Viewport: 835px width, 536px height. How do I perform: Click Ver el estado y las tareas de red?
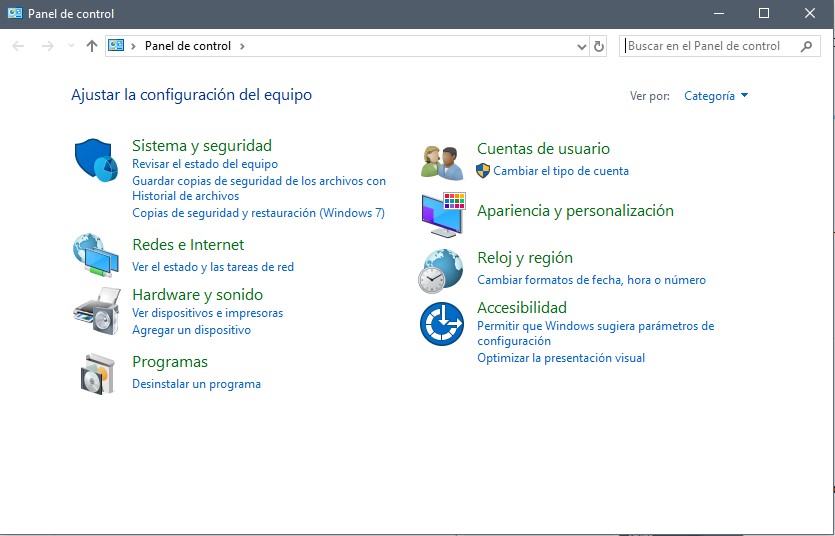coord(213,267)
